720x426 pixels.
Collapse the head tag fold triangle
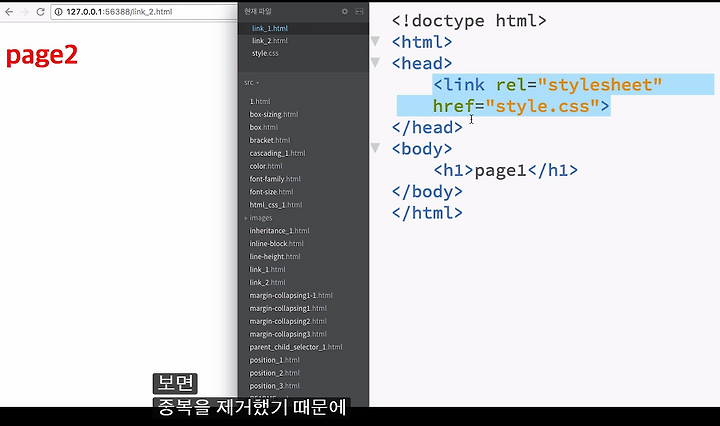pyautogui.click(x=375, y=62)
